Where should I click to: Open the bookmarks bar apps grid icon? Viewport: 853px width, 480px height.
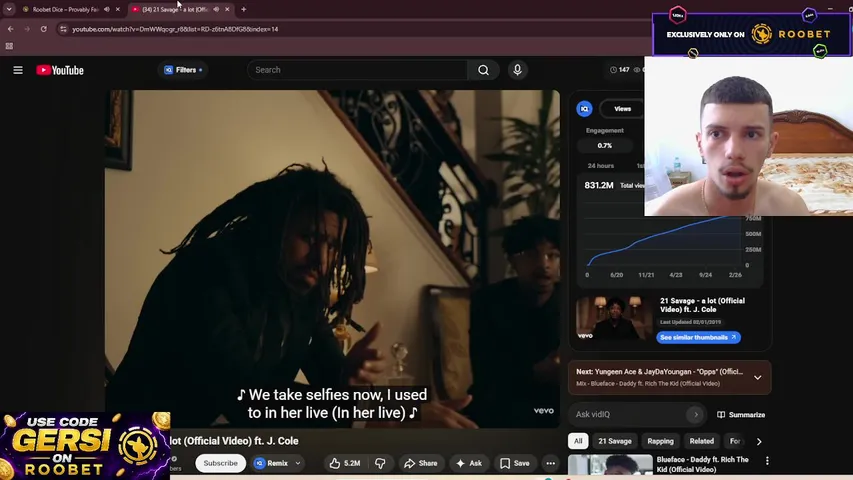point(9,46)
